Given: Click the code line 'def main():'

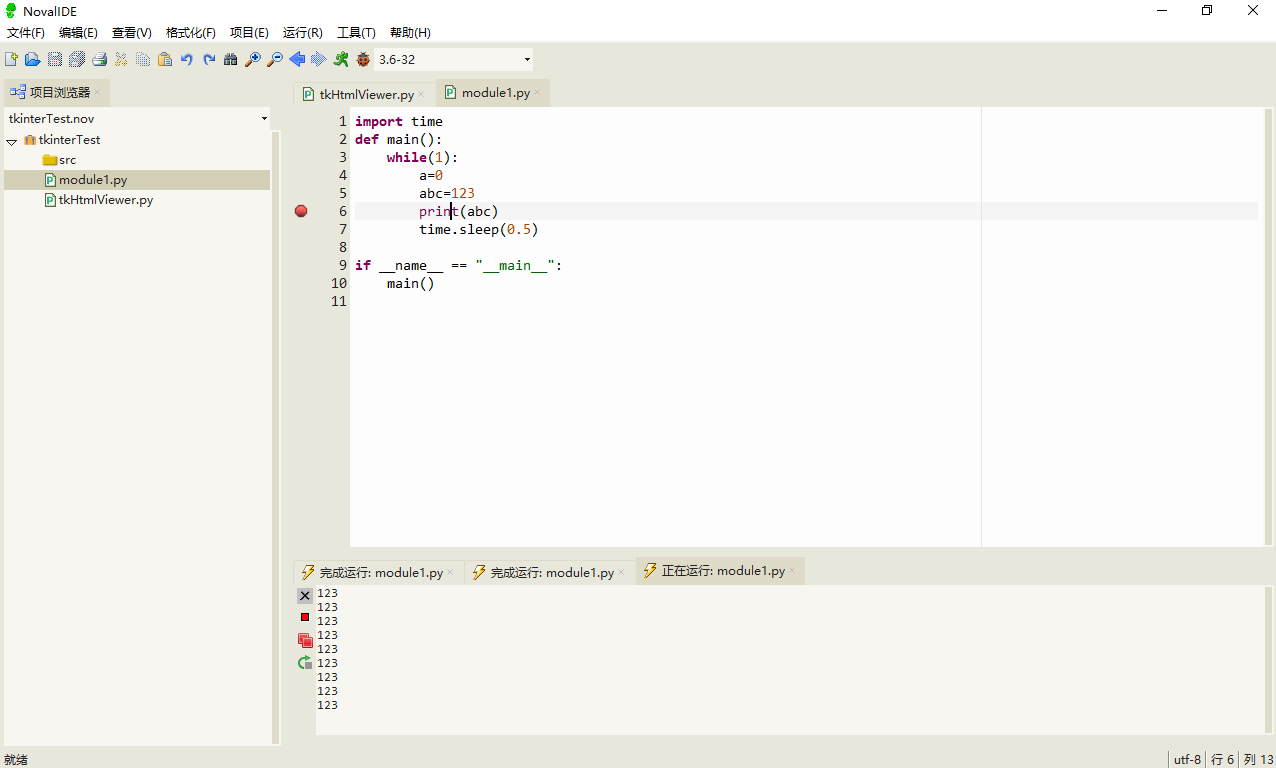Looking at the screenshot, I should pyautogui.click(x=399, y=139).
